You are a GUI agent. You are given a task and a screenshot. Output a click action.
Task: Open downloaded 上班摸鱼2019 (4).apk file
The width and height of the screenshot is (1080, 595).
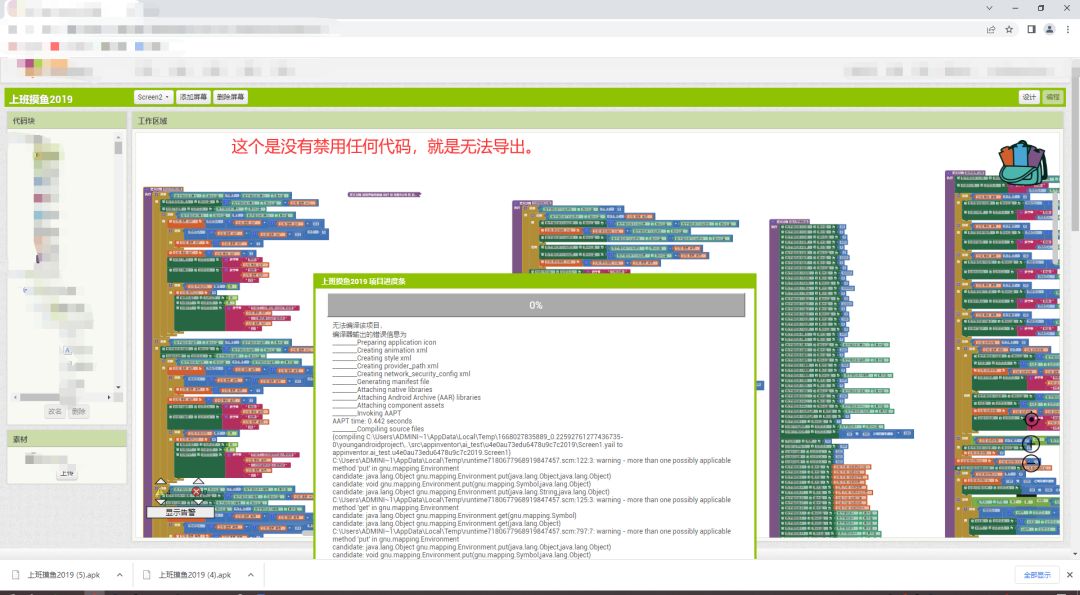click(194, 575)
